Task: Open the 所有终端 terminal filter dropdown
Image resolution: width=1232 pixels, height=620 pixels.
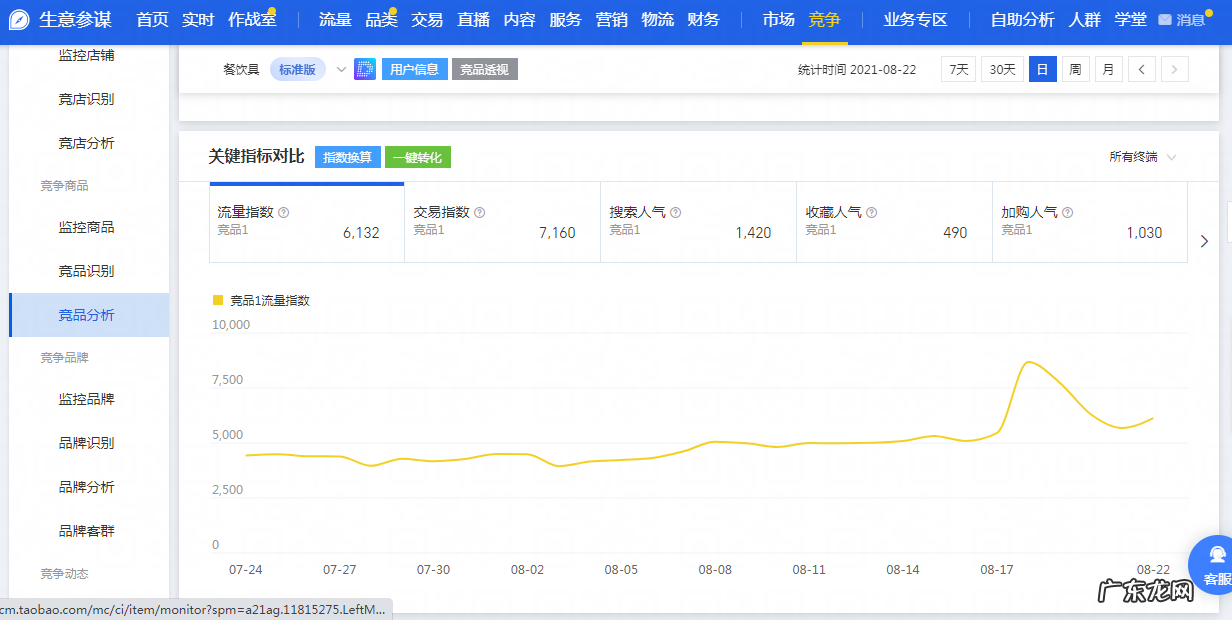Action: [1140, 157]
